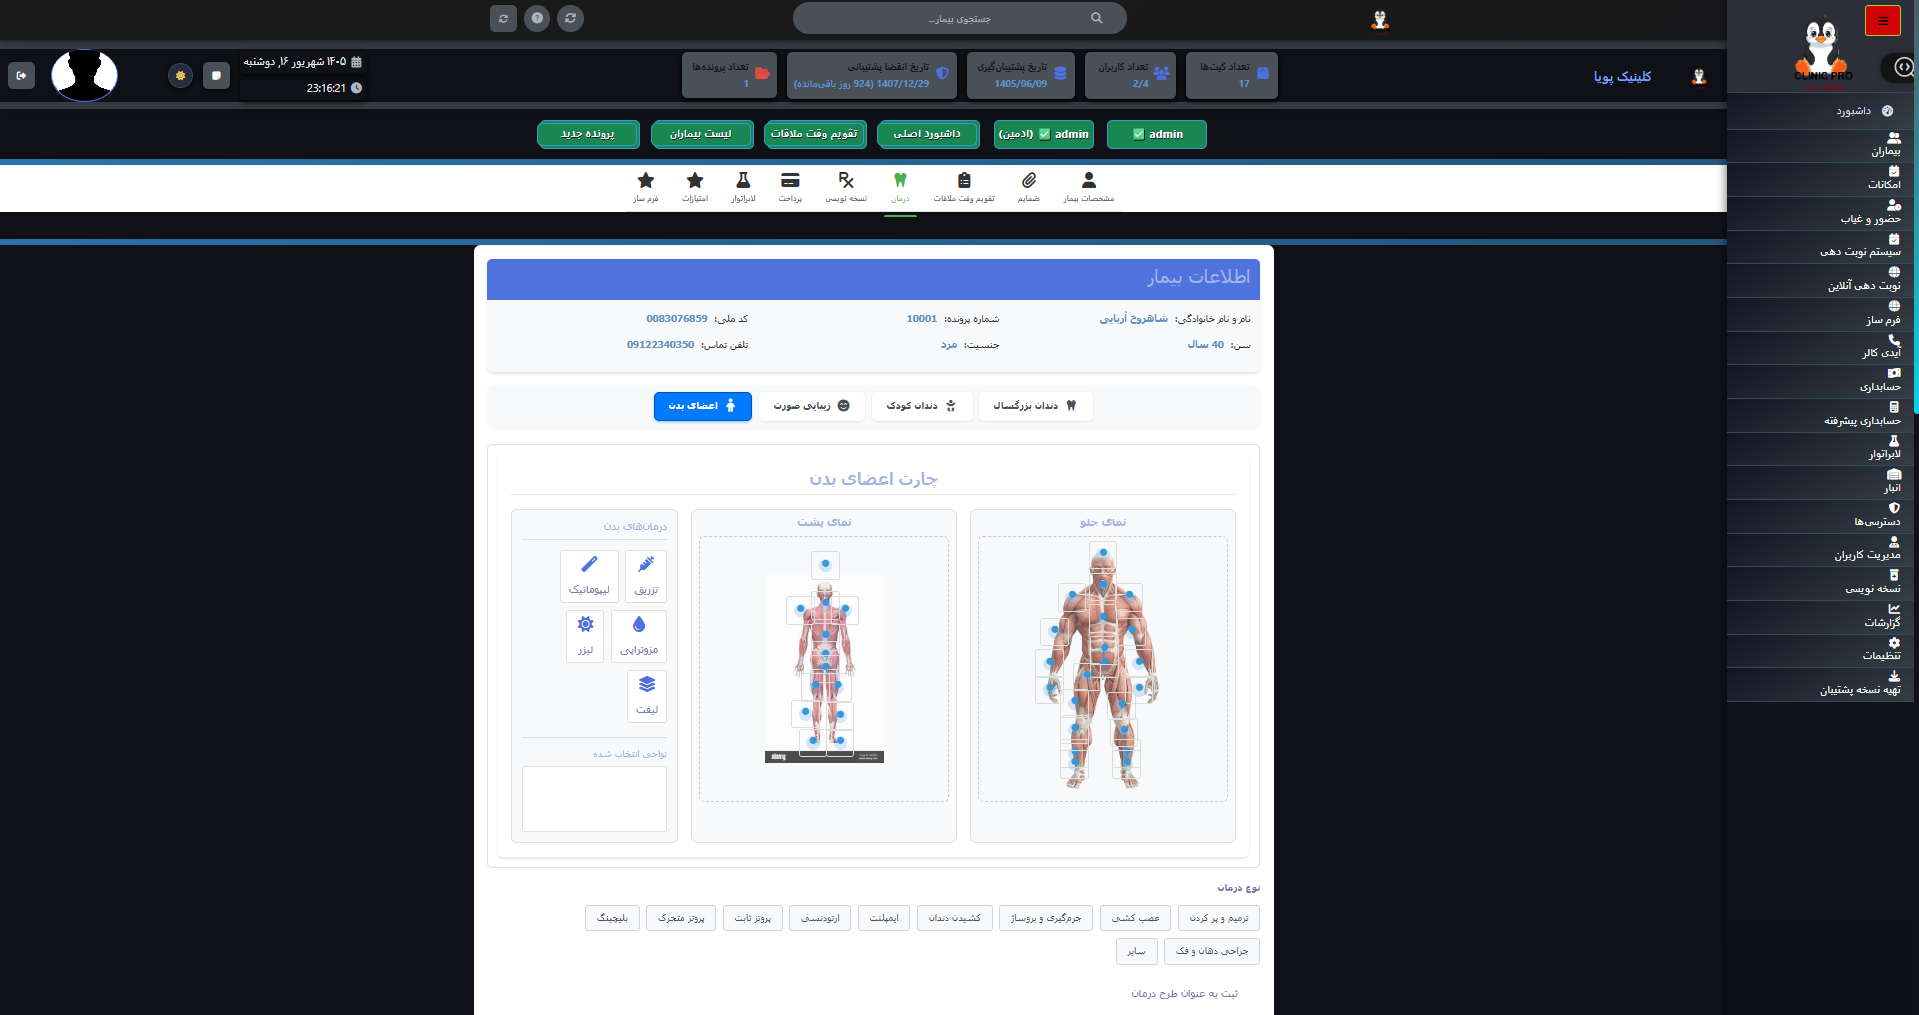
Task: Open داشبورد اصلی (main dashboard) button
Action: pyautogui.click(x=927, y=134)
